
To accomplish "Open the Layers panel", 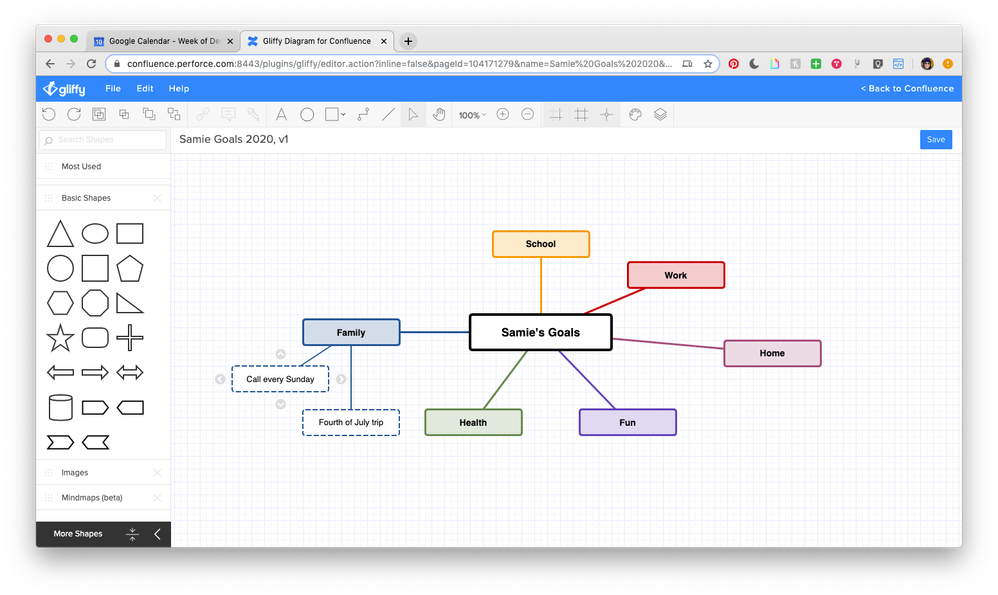I will [x=660, y=114].
